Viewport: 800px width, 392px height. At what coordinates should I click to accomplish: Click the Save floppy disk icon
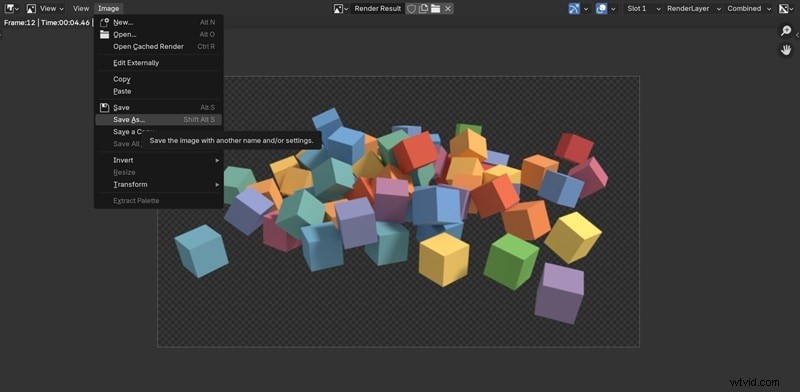[x=104, y=108]
